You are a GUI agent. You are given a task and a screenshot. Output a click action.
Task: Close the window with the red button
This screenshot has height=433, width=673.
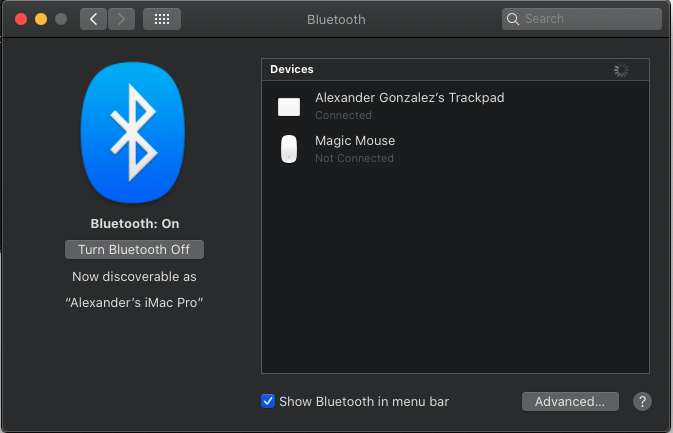click(21, 19)
